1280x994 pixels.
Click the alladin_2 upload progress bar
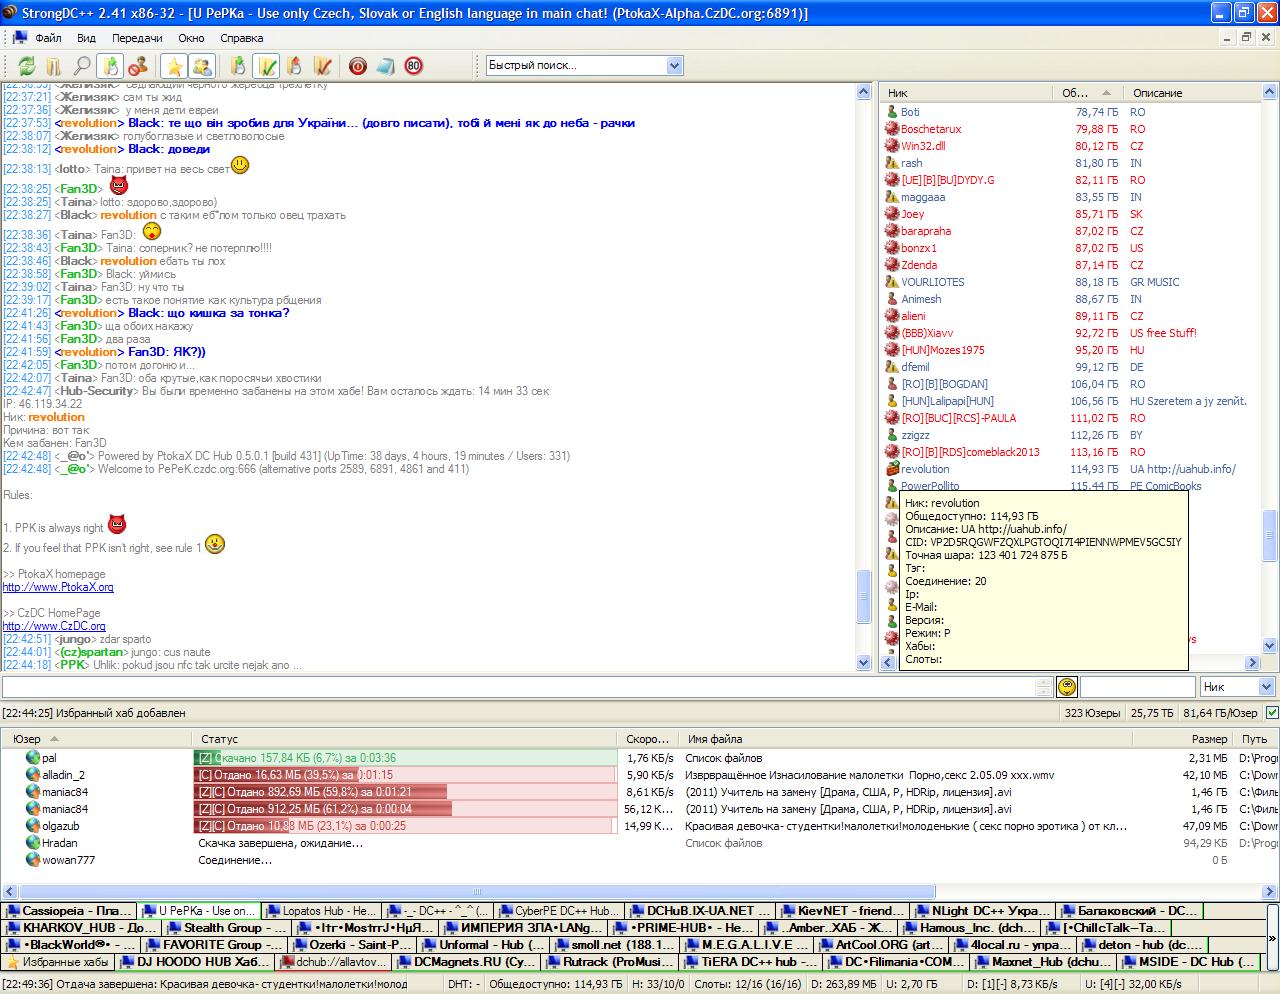405,775
